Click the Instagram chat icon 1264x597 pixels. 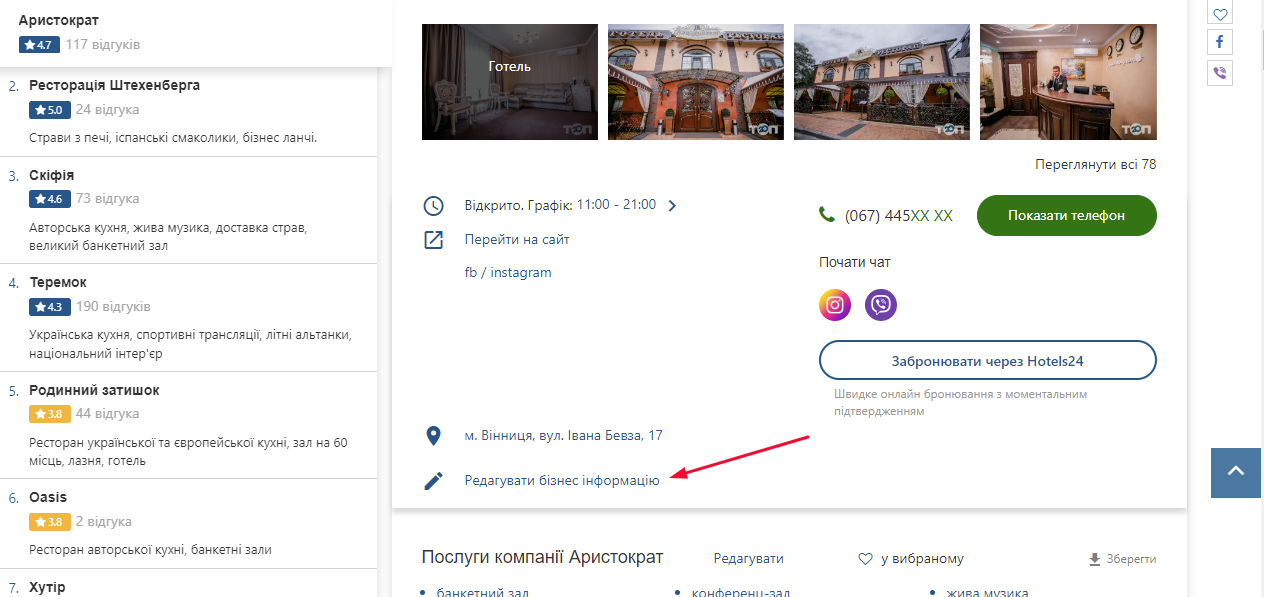[x=835, y=305]
